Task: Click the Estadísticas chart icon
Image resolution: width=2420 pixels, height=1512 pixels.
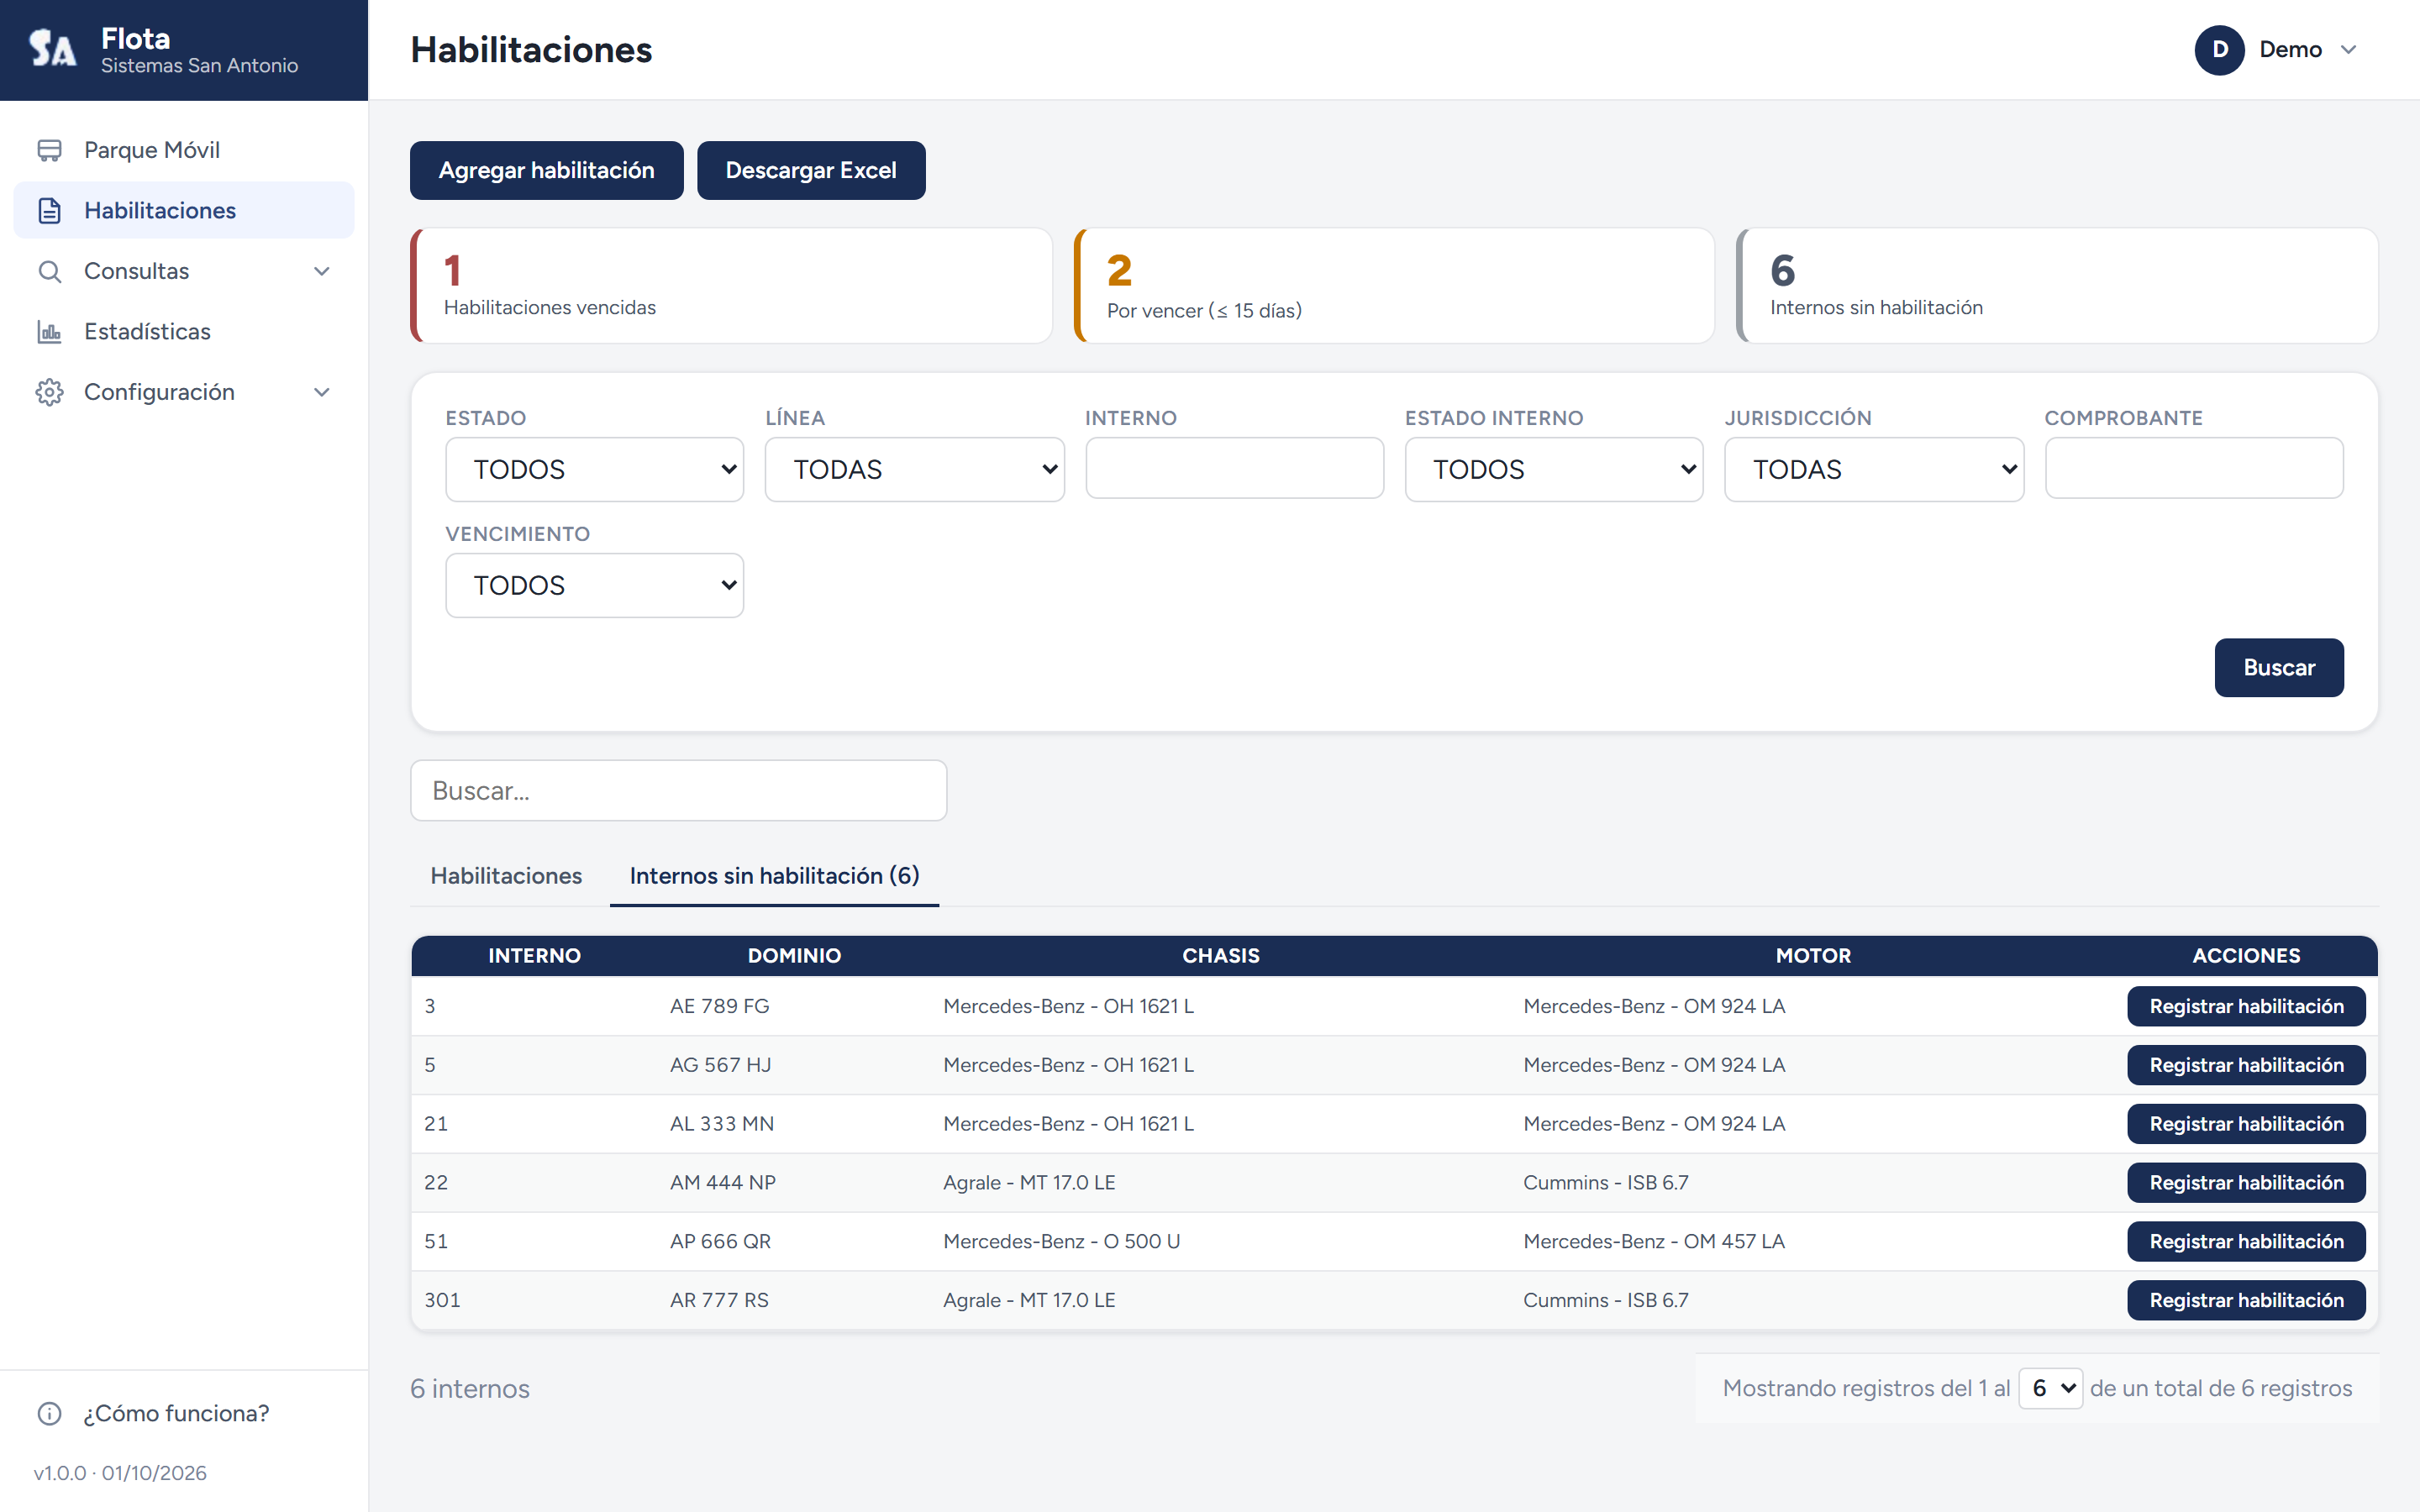Action: [x=49, y=331]
